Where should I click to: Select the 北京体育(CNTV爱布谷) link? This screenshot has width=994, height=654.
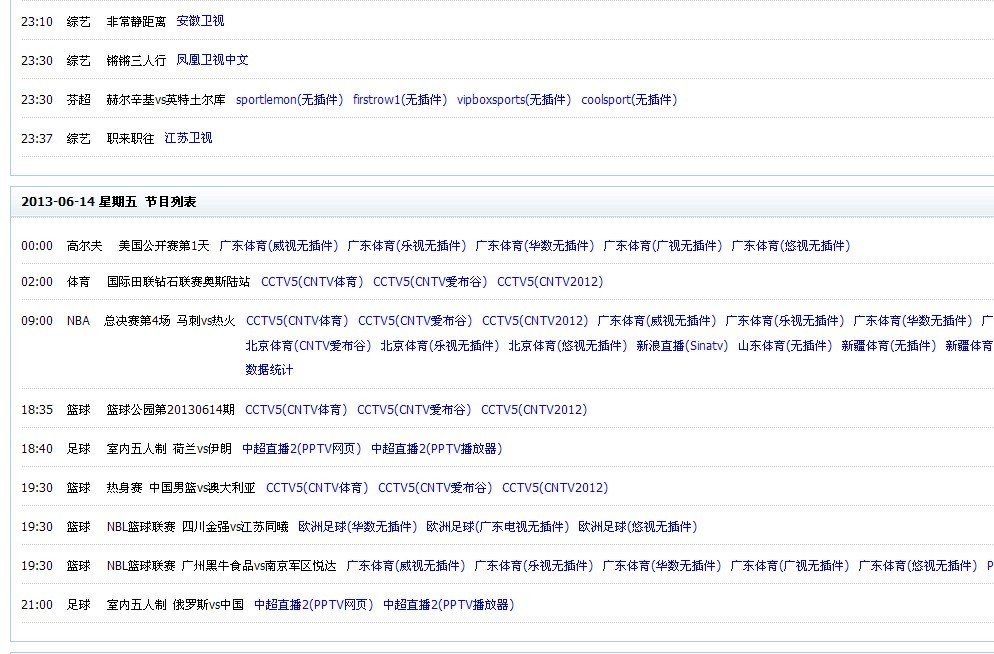[308, 345]
